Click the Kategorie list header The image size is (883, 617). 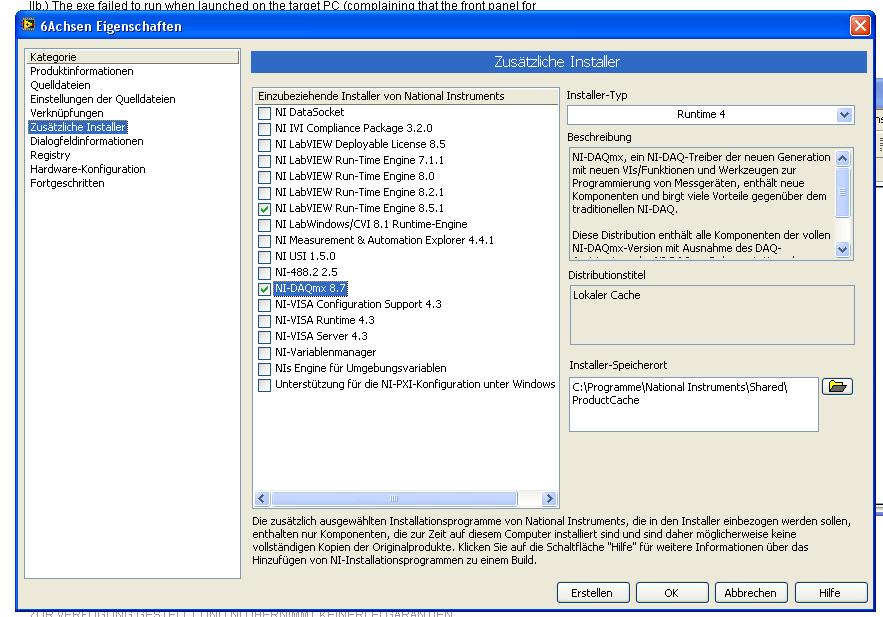pyautogui.click(x=132, y=57)
